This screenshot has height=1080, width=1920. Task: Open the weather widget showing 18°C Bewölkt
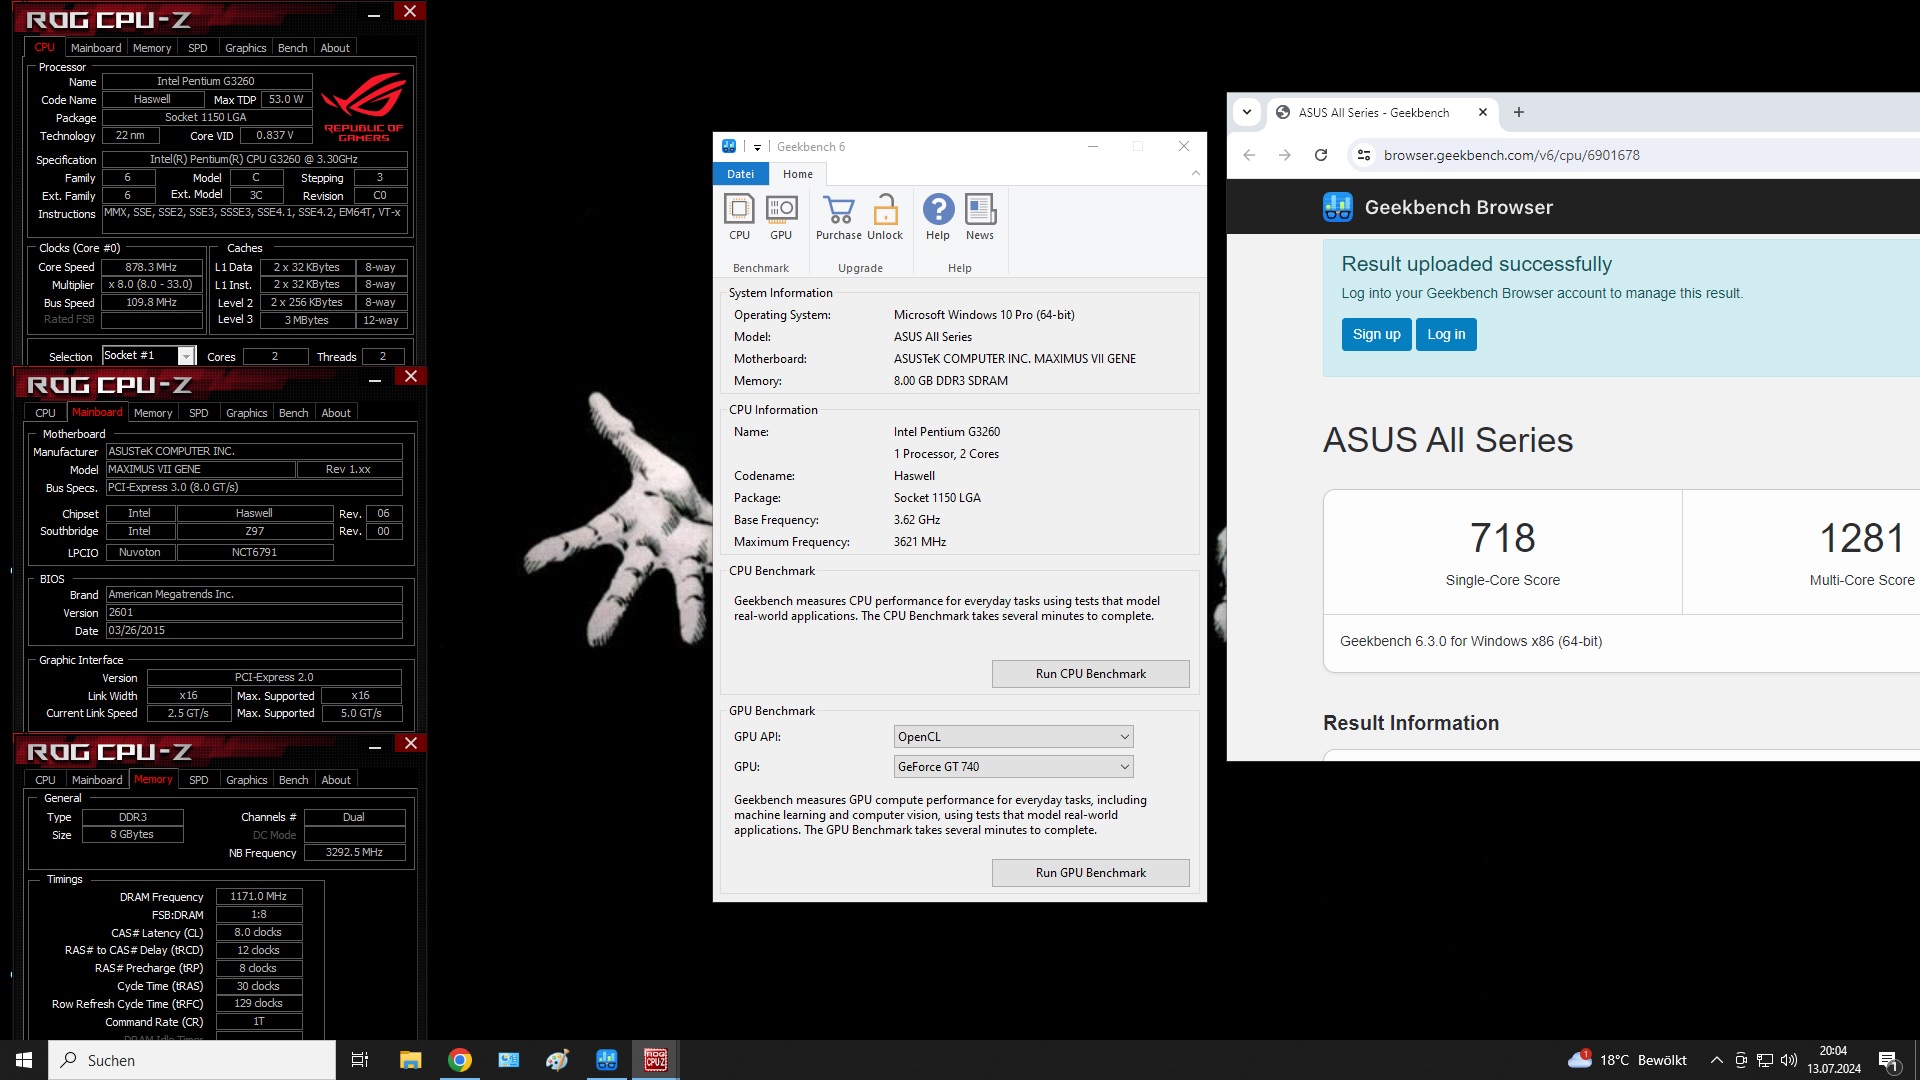point(1628,1060)
